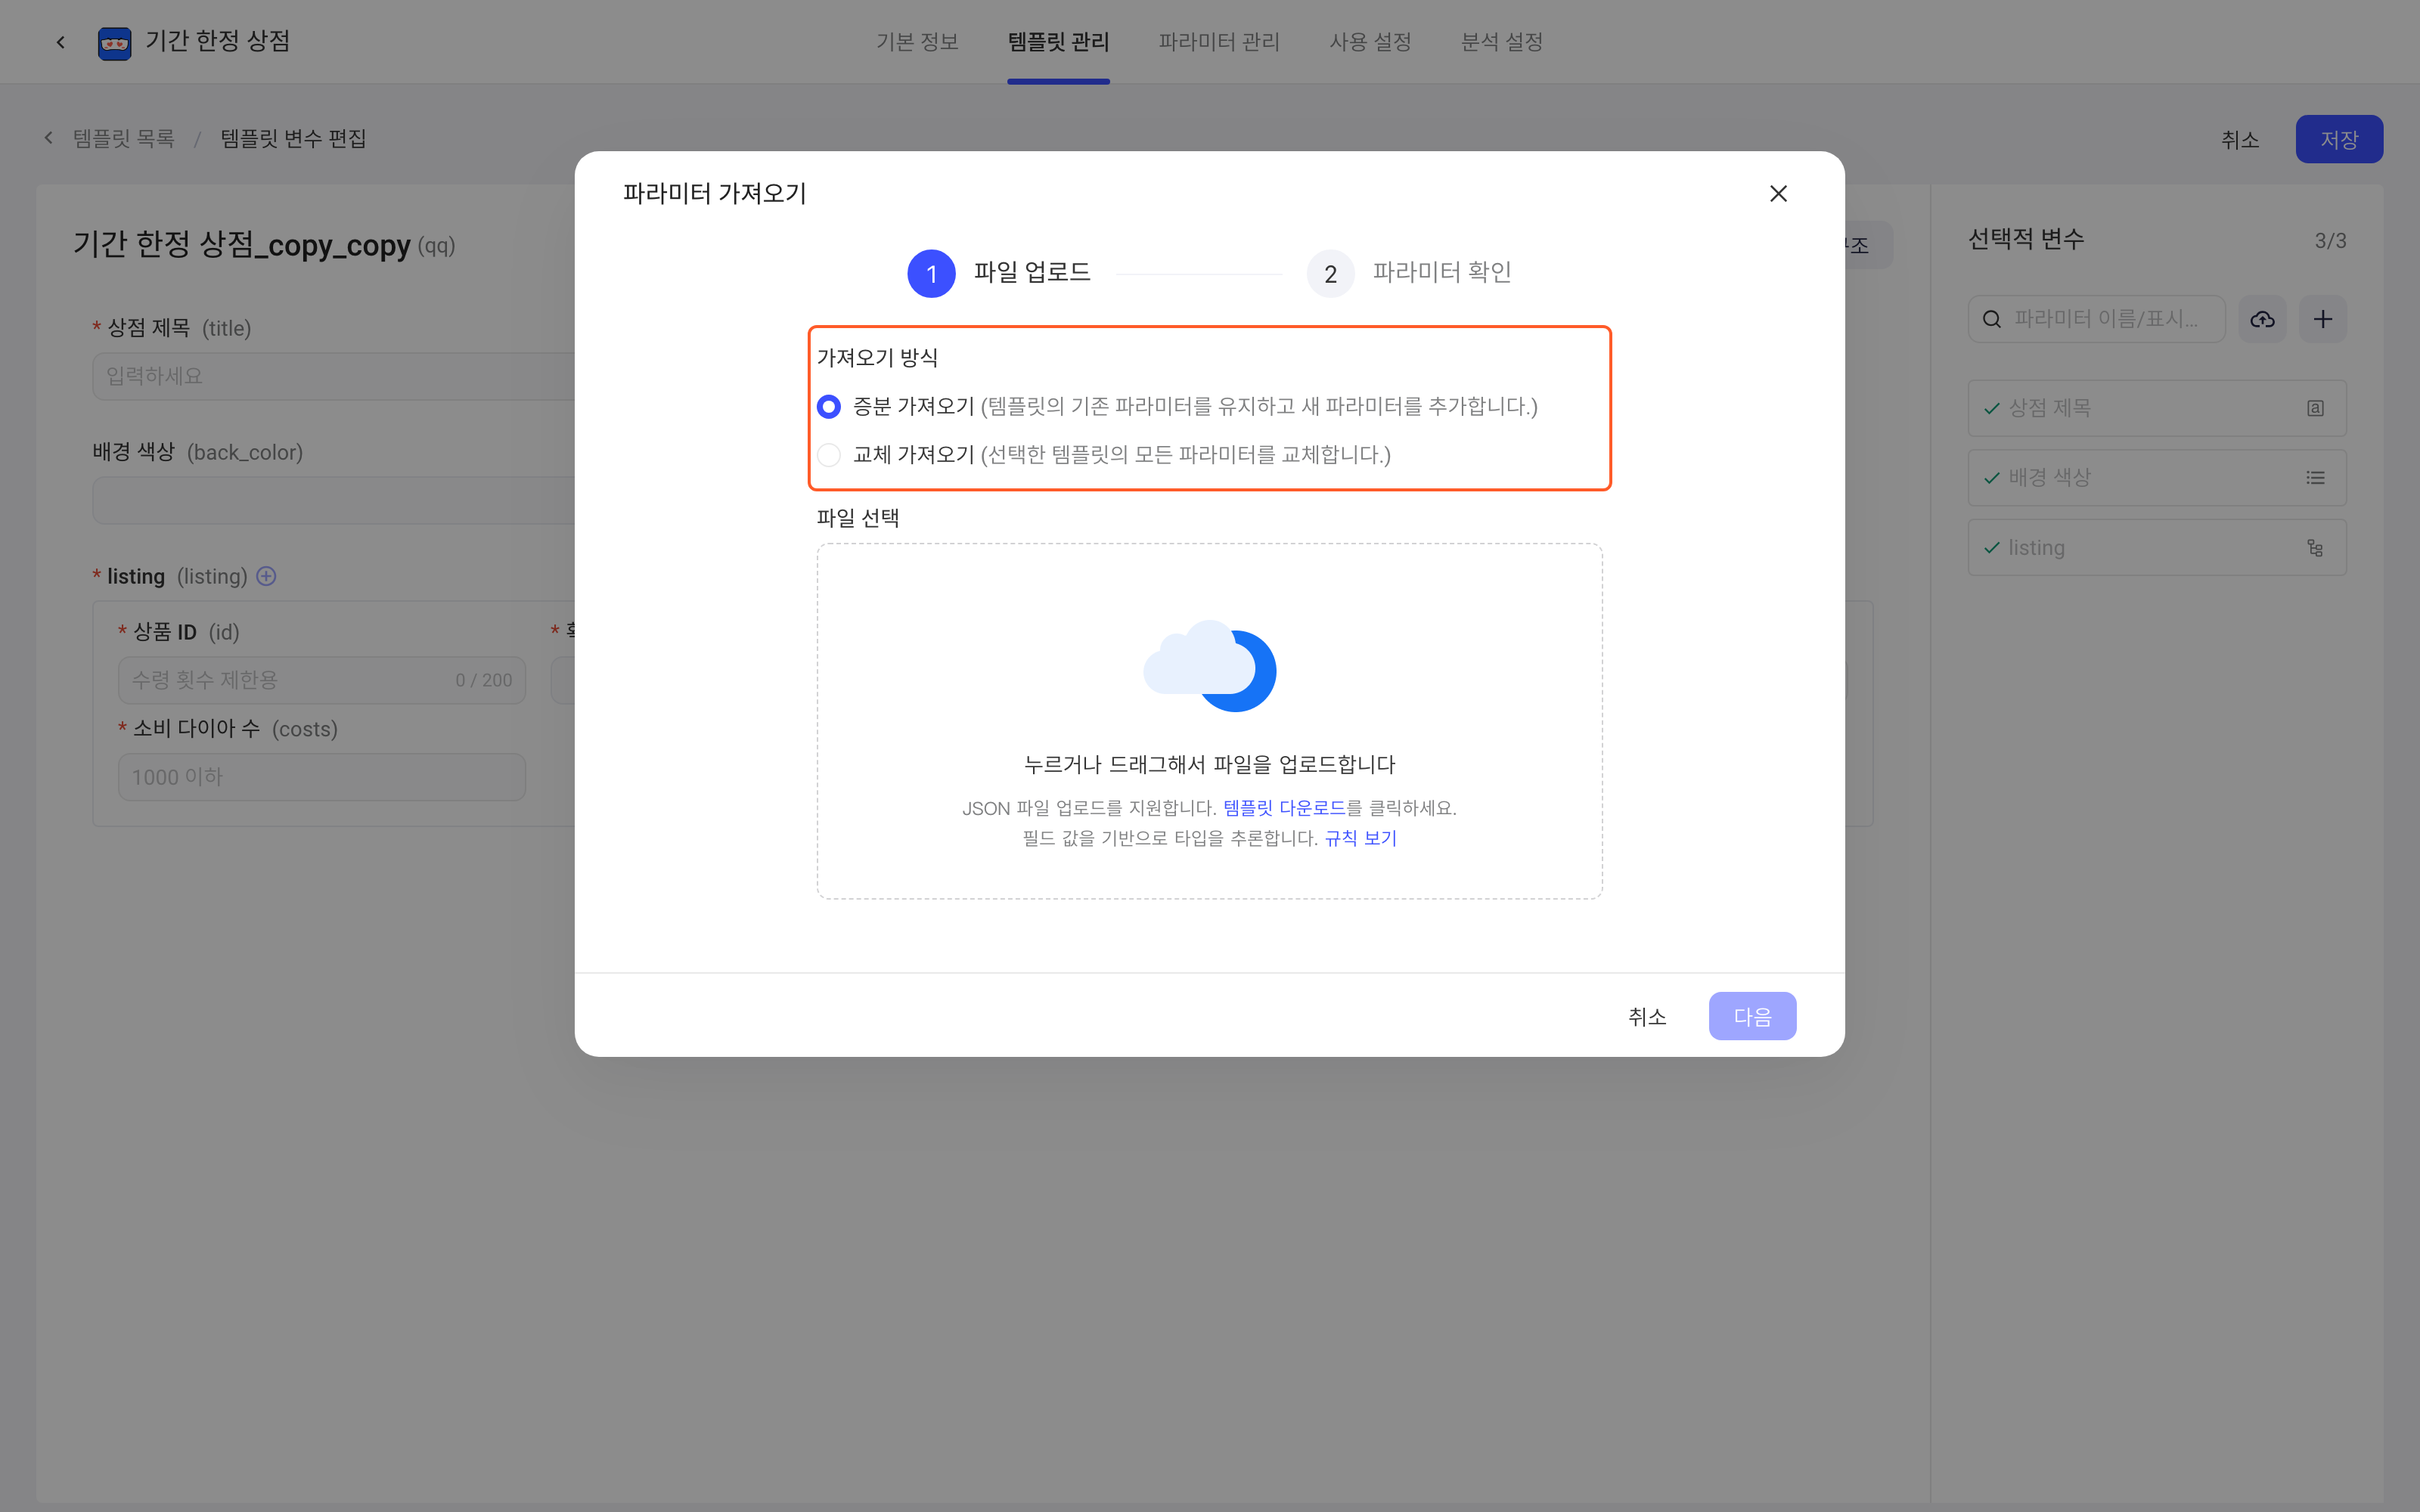
Task: Switch to 파라미터 관리 tab
Action: pyautogui.click(x=1219, y=42)
